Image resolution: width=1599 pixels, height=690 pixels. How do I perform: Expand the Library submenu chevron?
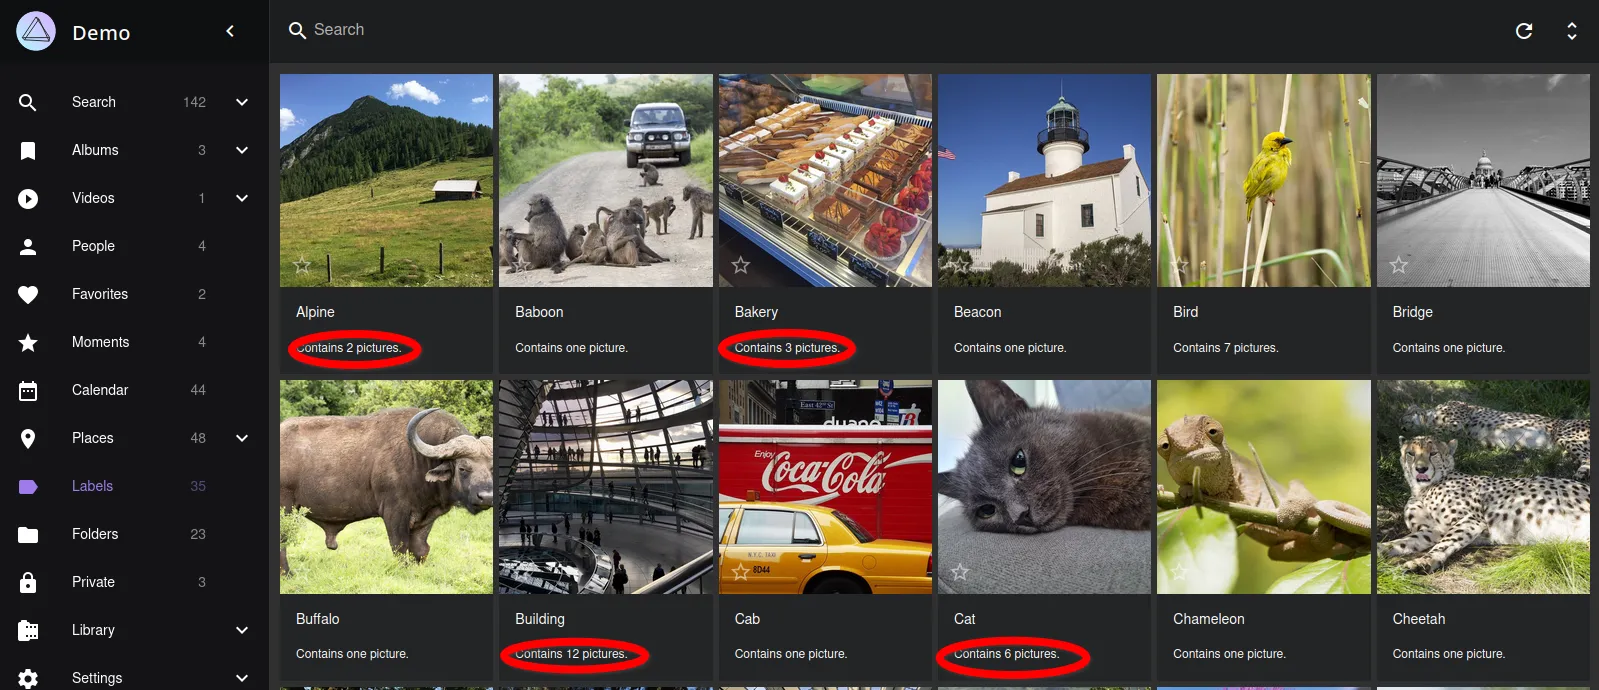242,630
